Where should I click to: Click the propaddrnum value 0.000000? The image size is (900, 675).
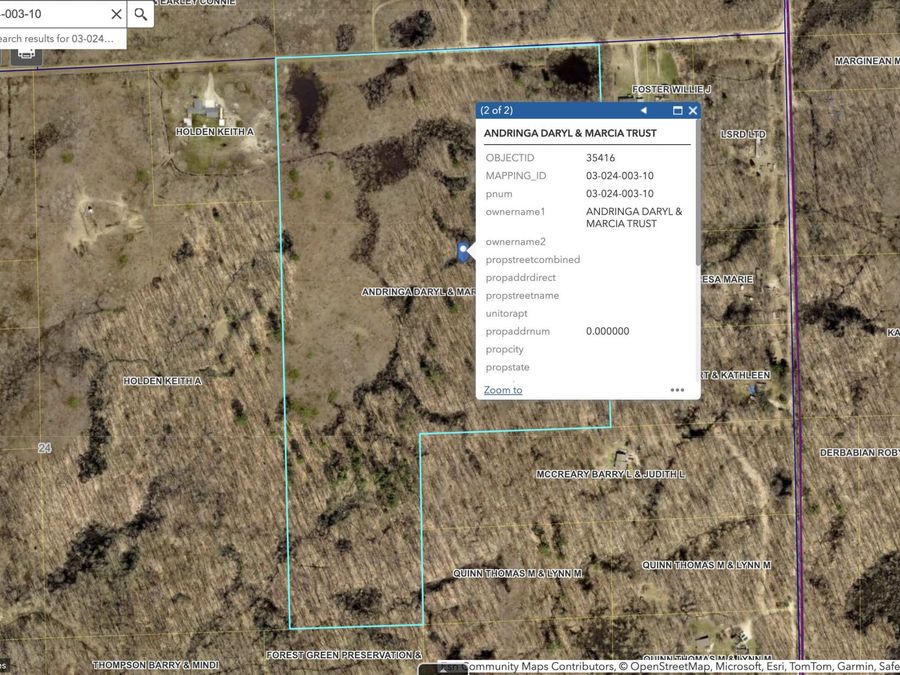pos(607,331)
